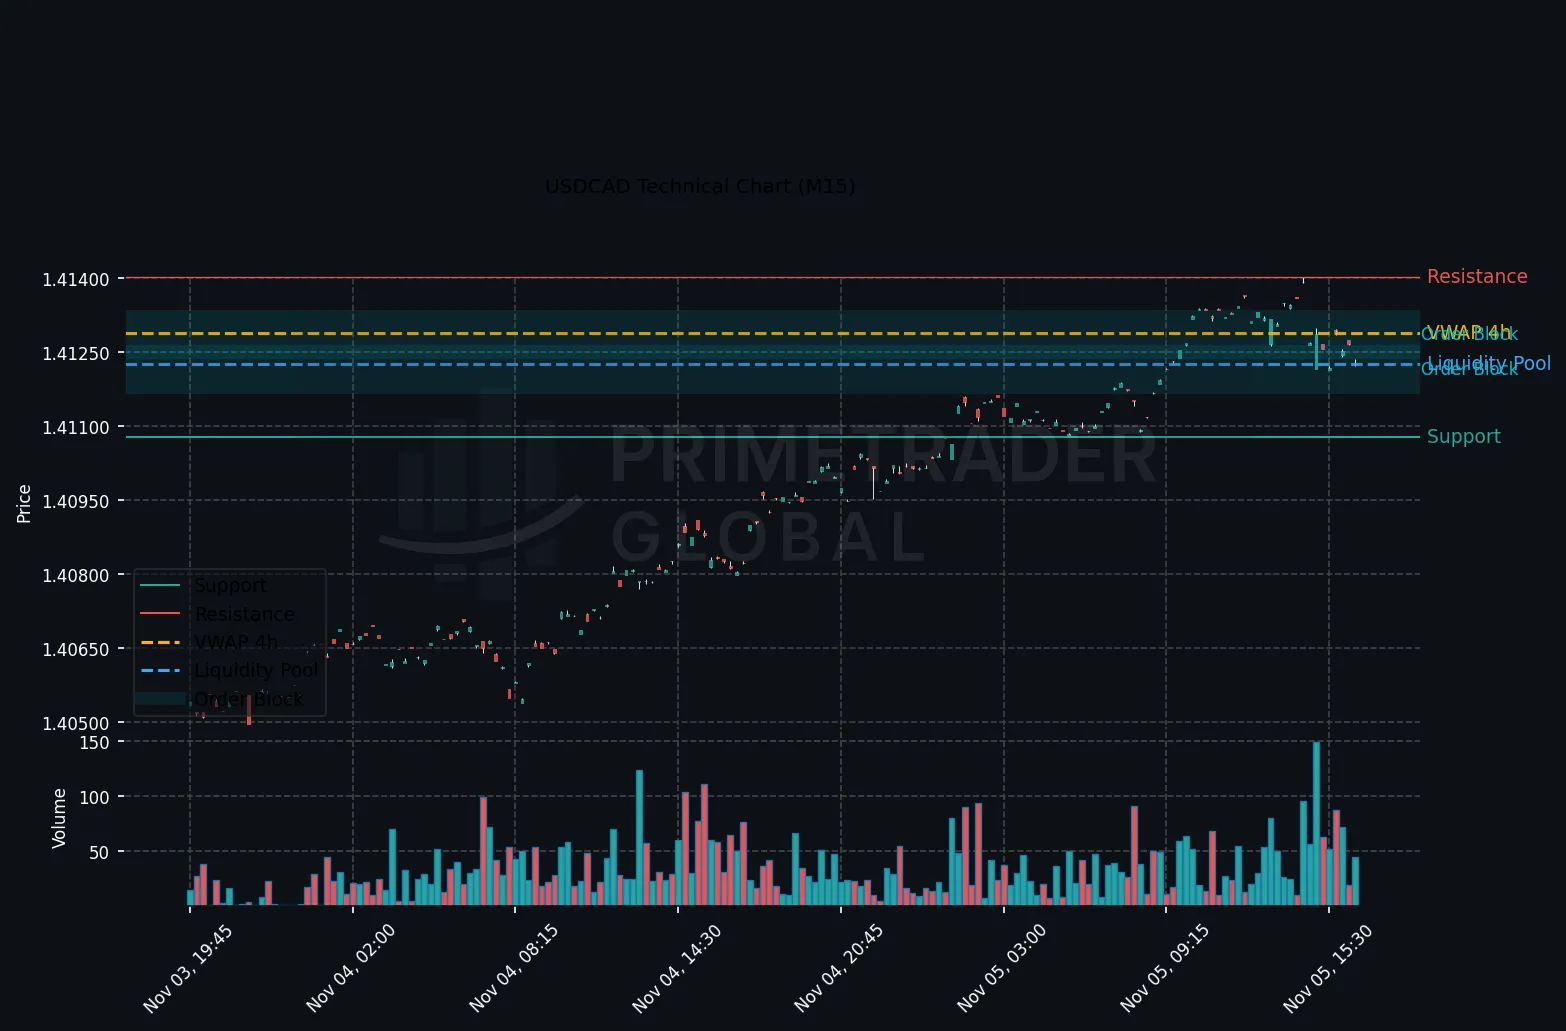This screenshot has width=1566, height=1031.
Task: Click the 1.40950 price axis label
Action: point(76,501)
